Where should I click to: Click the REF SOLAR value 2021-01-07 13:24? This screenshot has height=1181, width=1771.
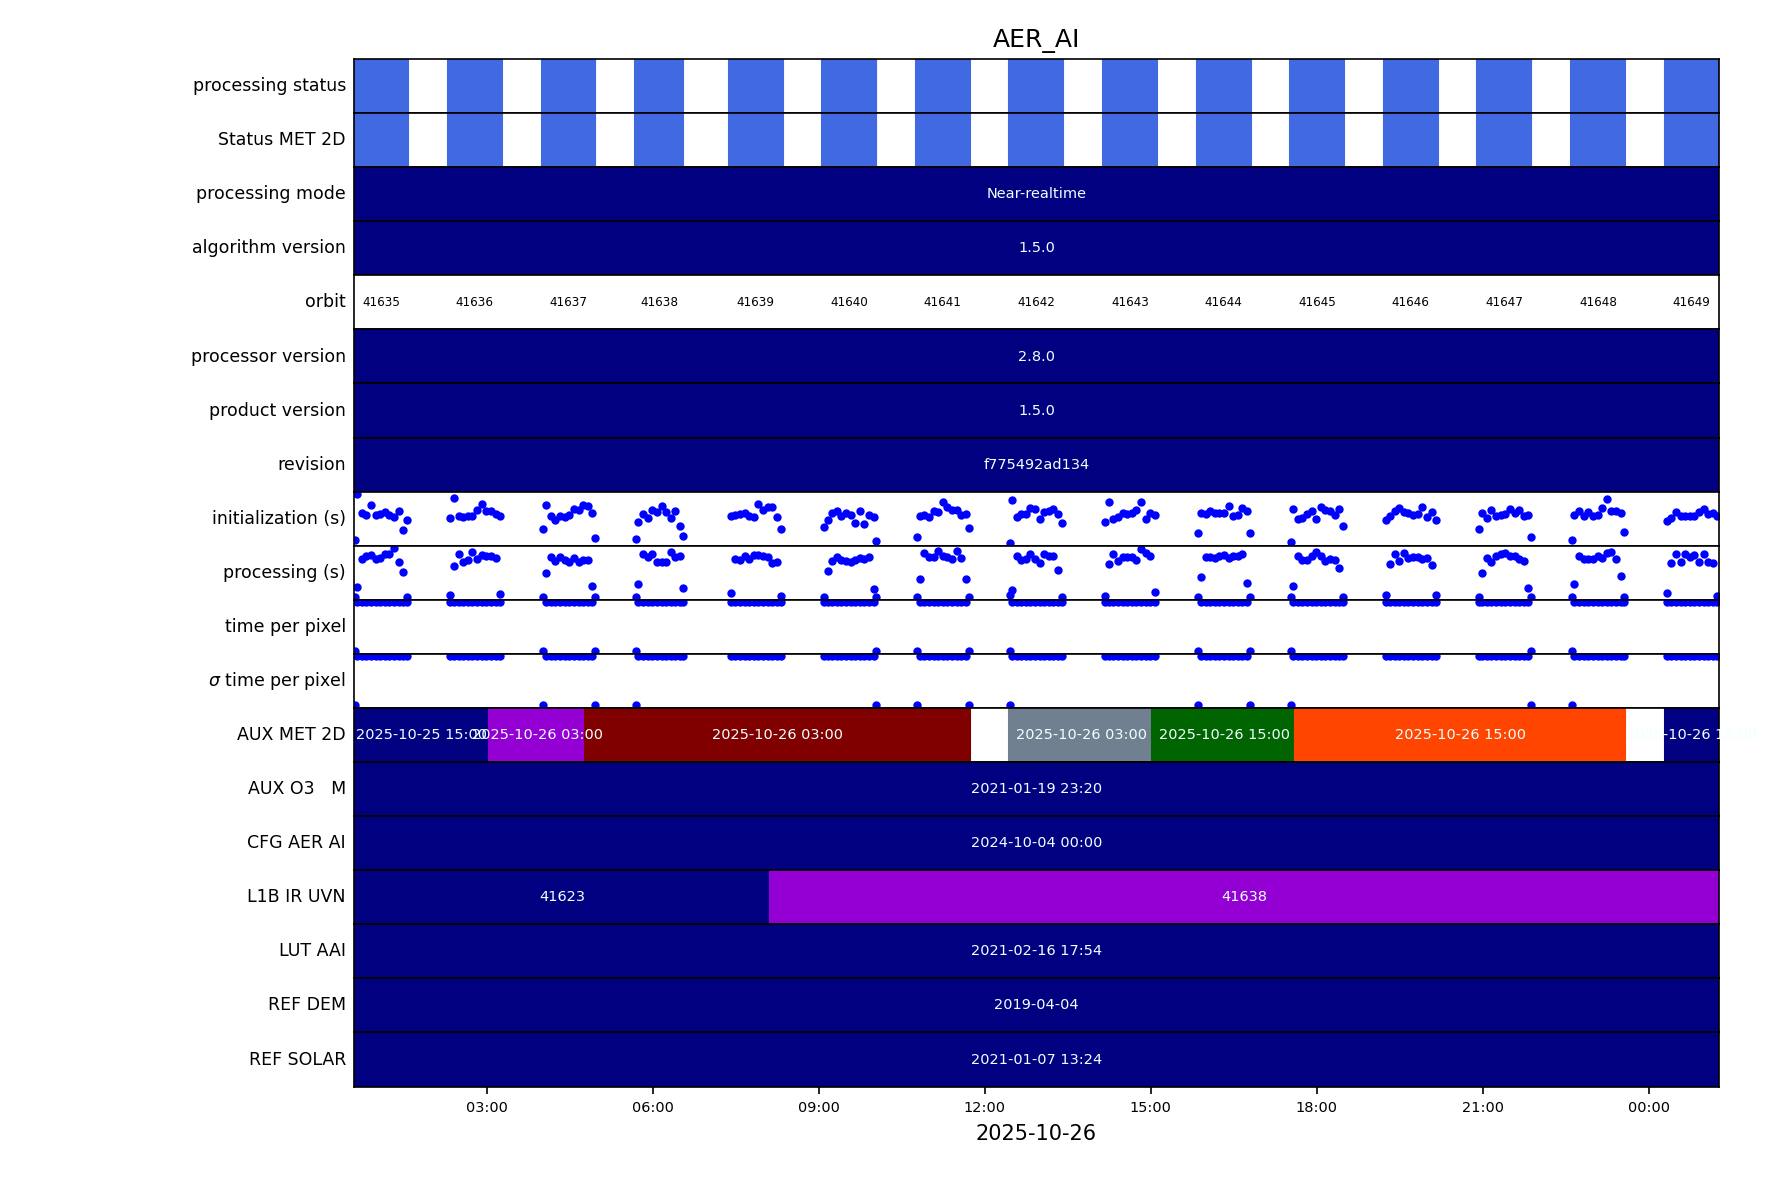pos(1036,1060)
